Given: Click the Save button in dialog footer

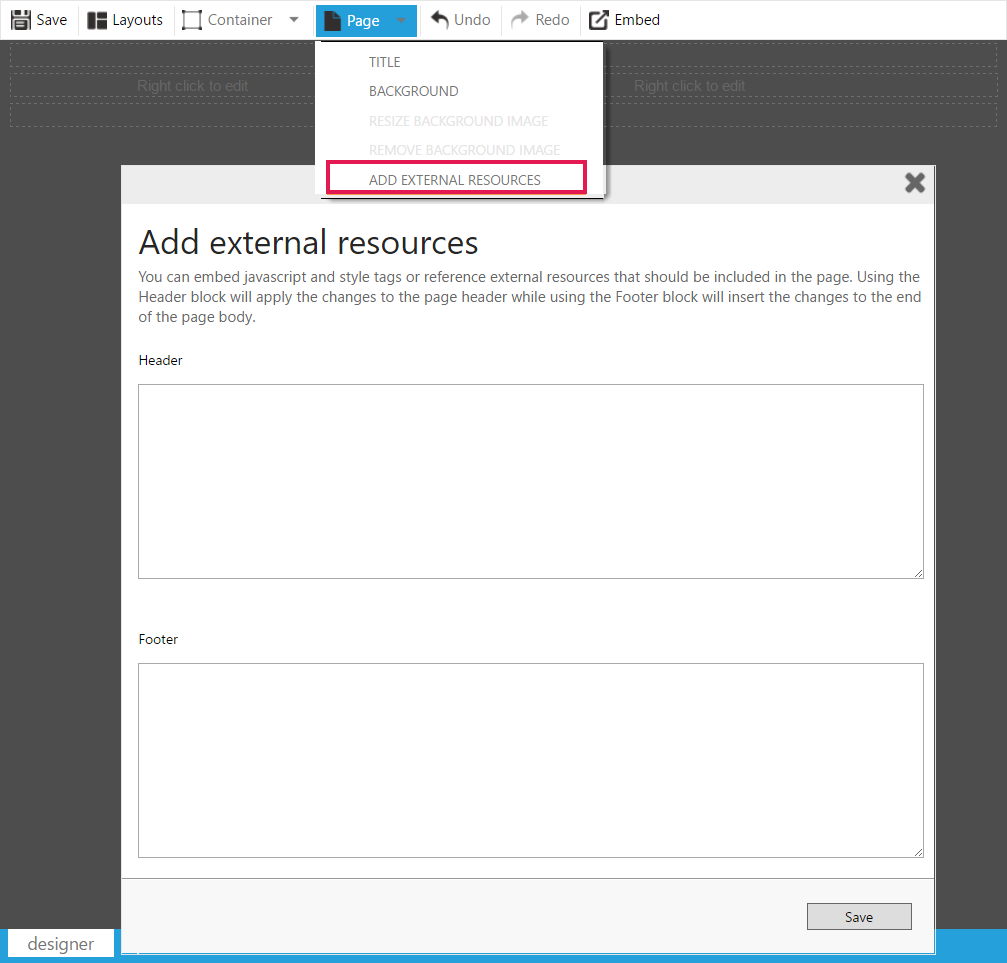Looking at the screenshot, I should (x=859, y=917).
